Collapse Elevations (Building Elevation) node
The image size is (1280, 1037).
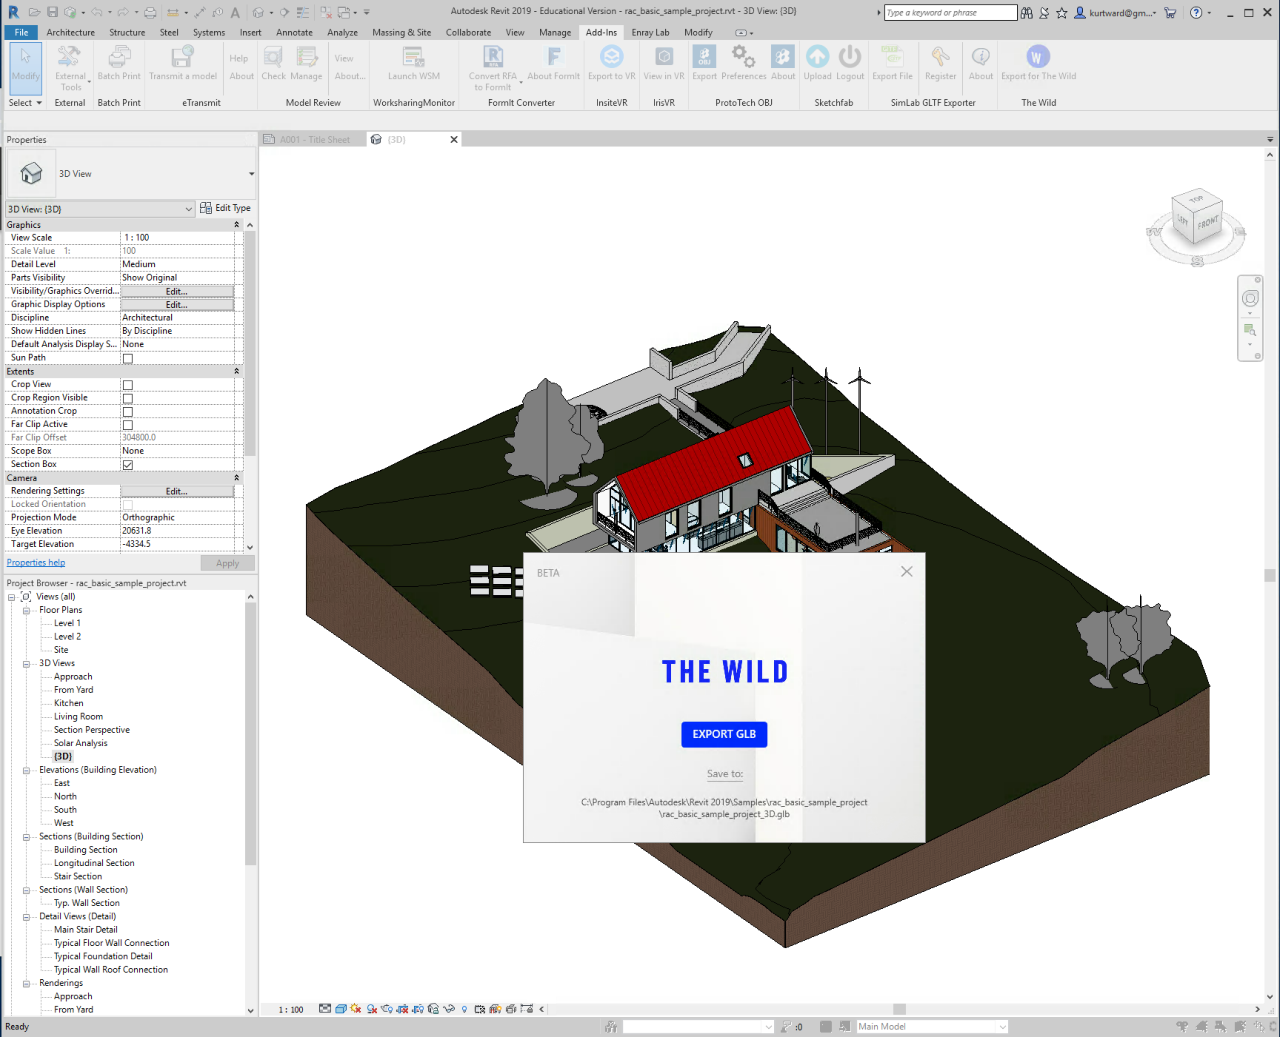pyautogui.click(x=27, y=770)
